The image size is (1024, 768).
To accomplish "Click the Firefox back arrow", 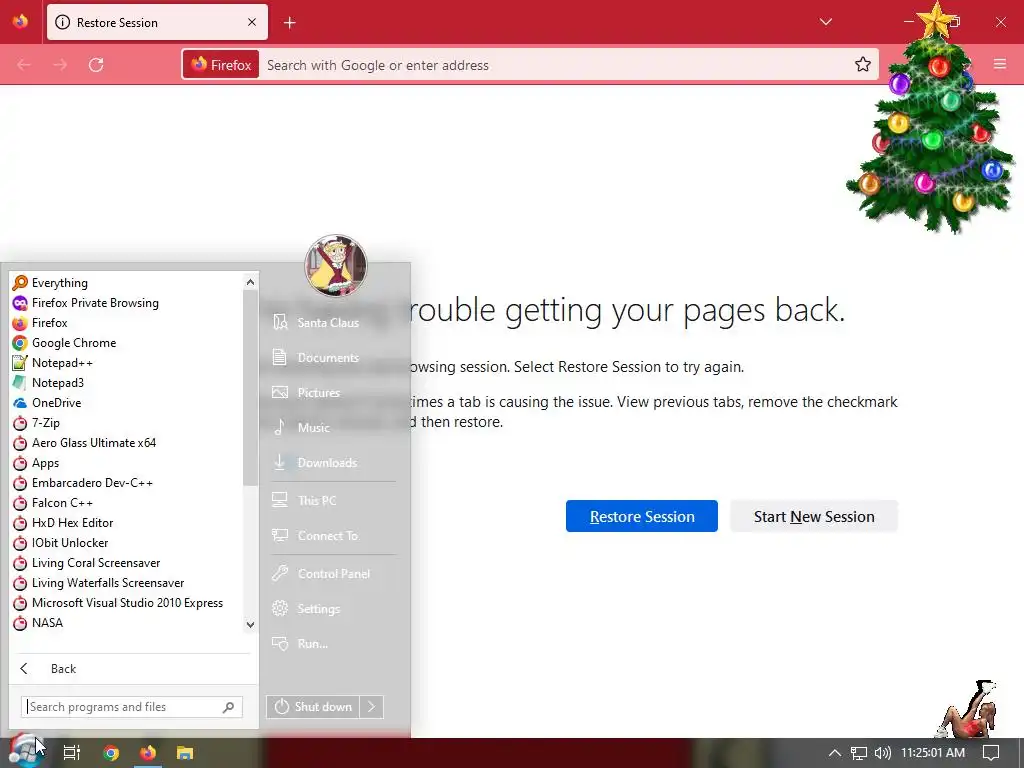I will pos(24,65).
